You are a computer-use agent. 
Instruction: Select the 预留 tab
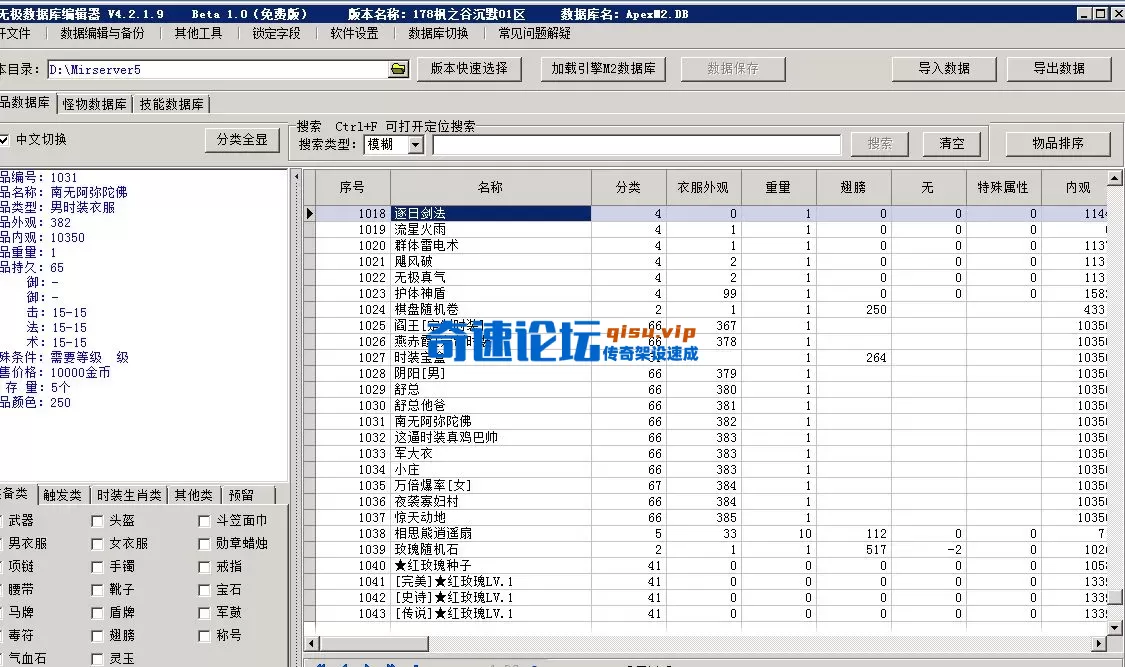[x=240, y=494]
